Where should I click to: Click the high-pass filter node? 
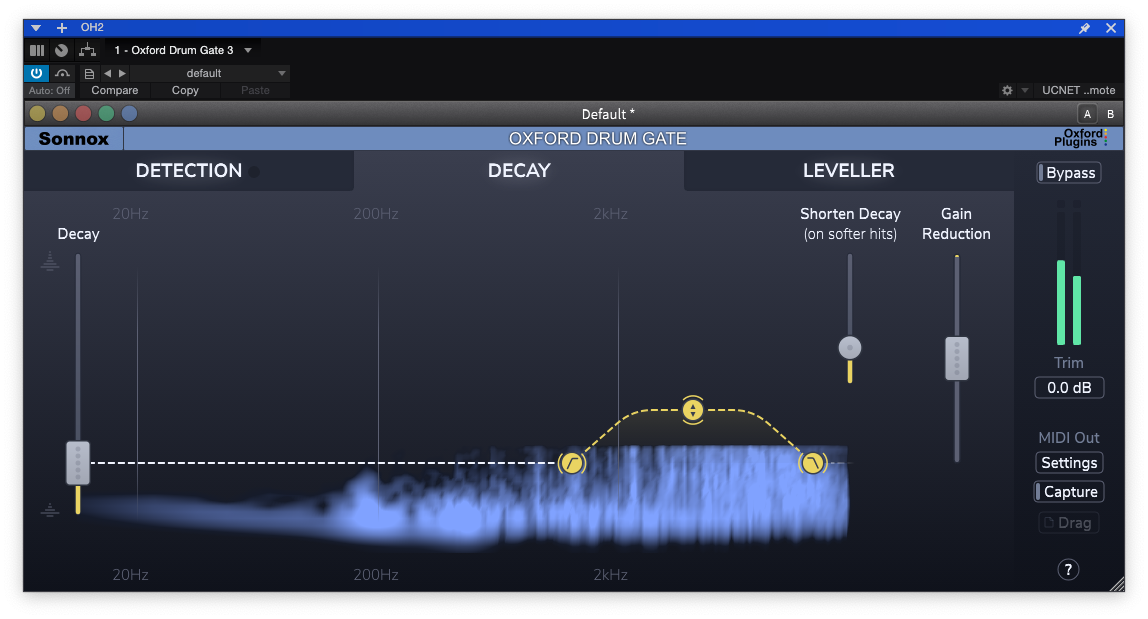[x=572, y=463]
